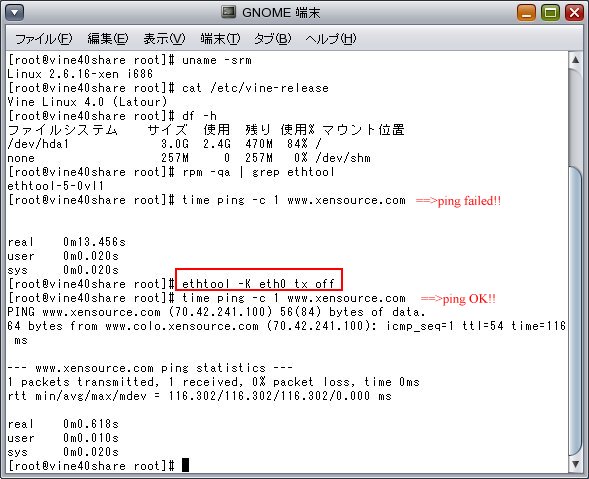Viewport: 589px width, 479px height.
Task: Open the ヘルプ(H) menu
Action: pos(331,39)
